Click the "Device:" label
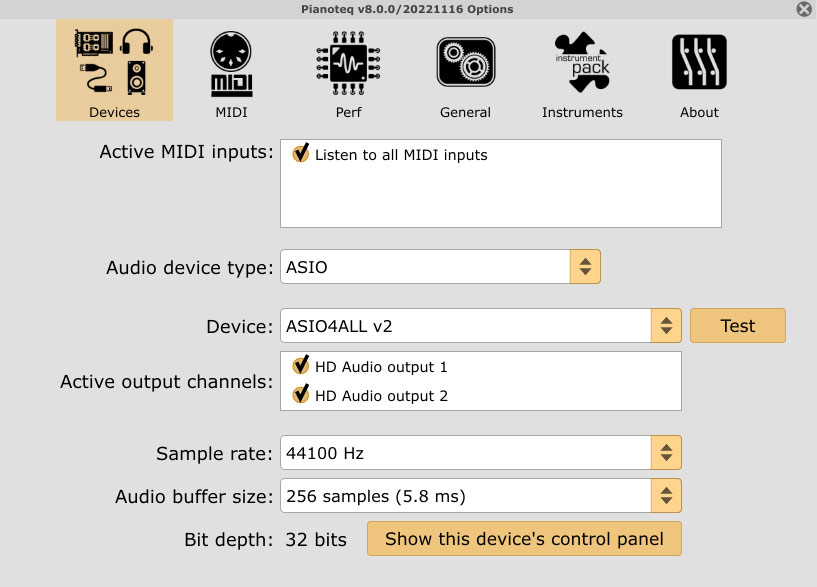Screen dimensions: 817x587 coord(240,327)
